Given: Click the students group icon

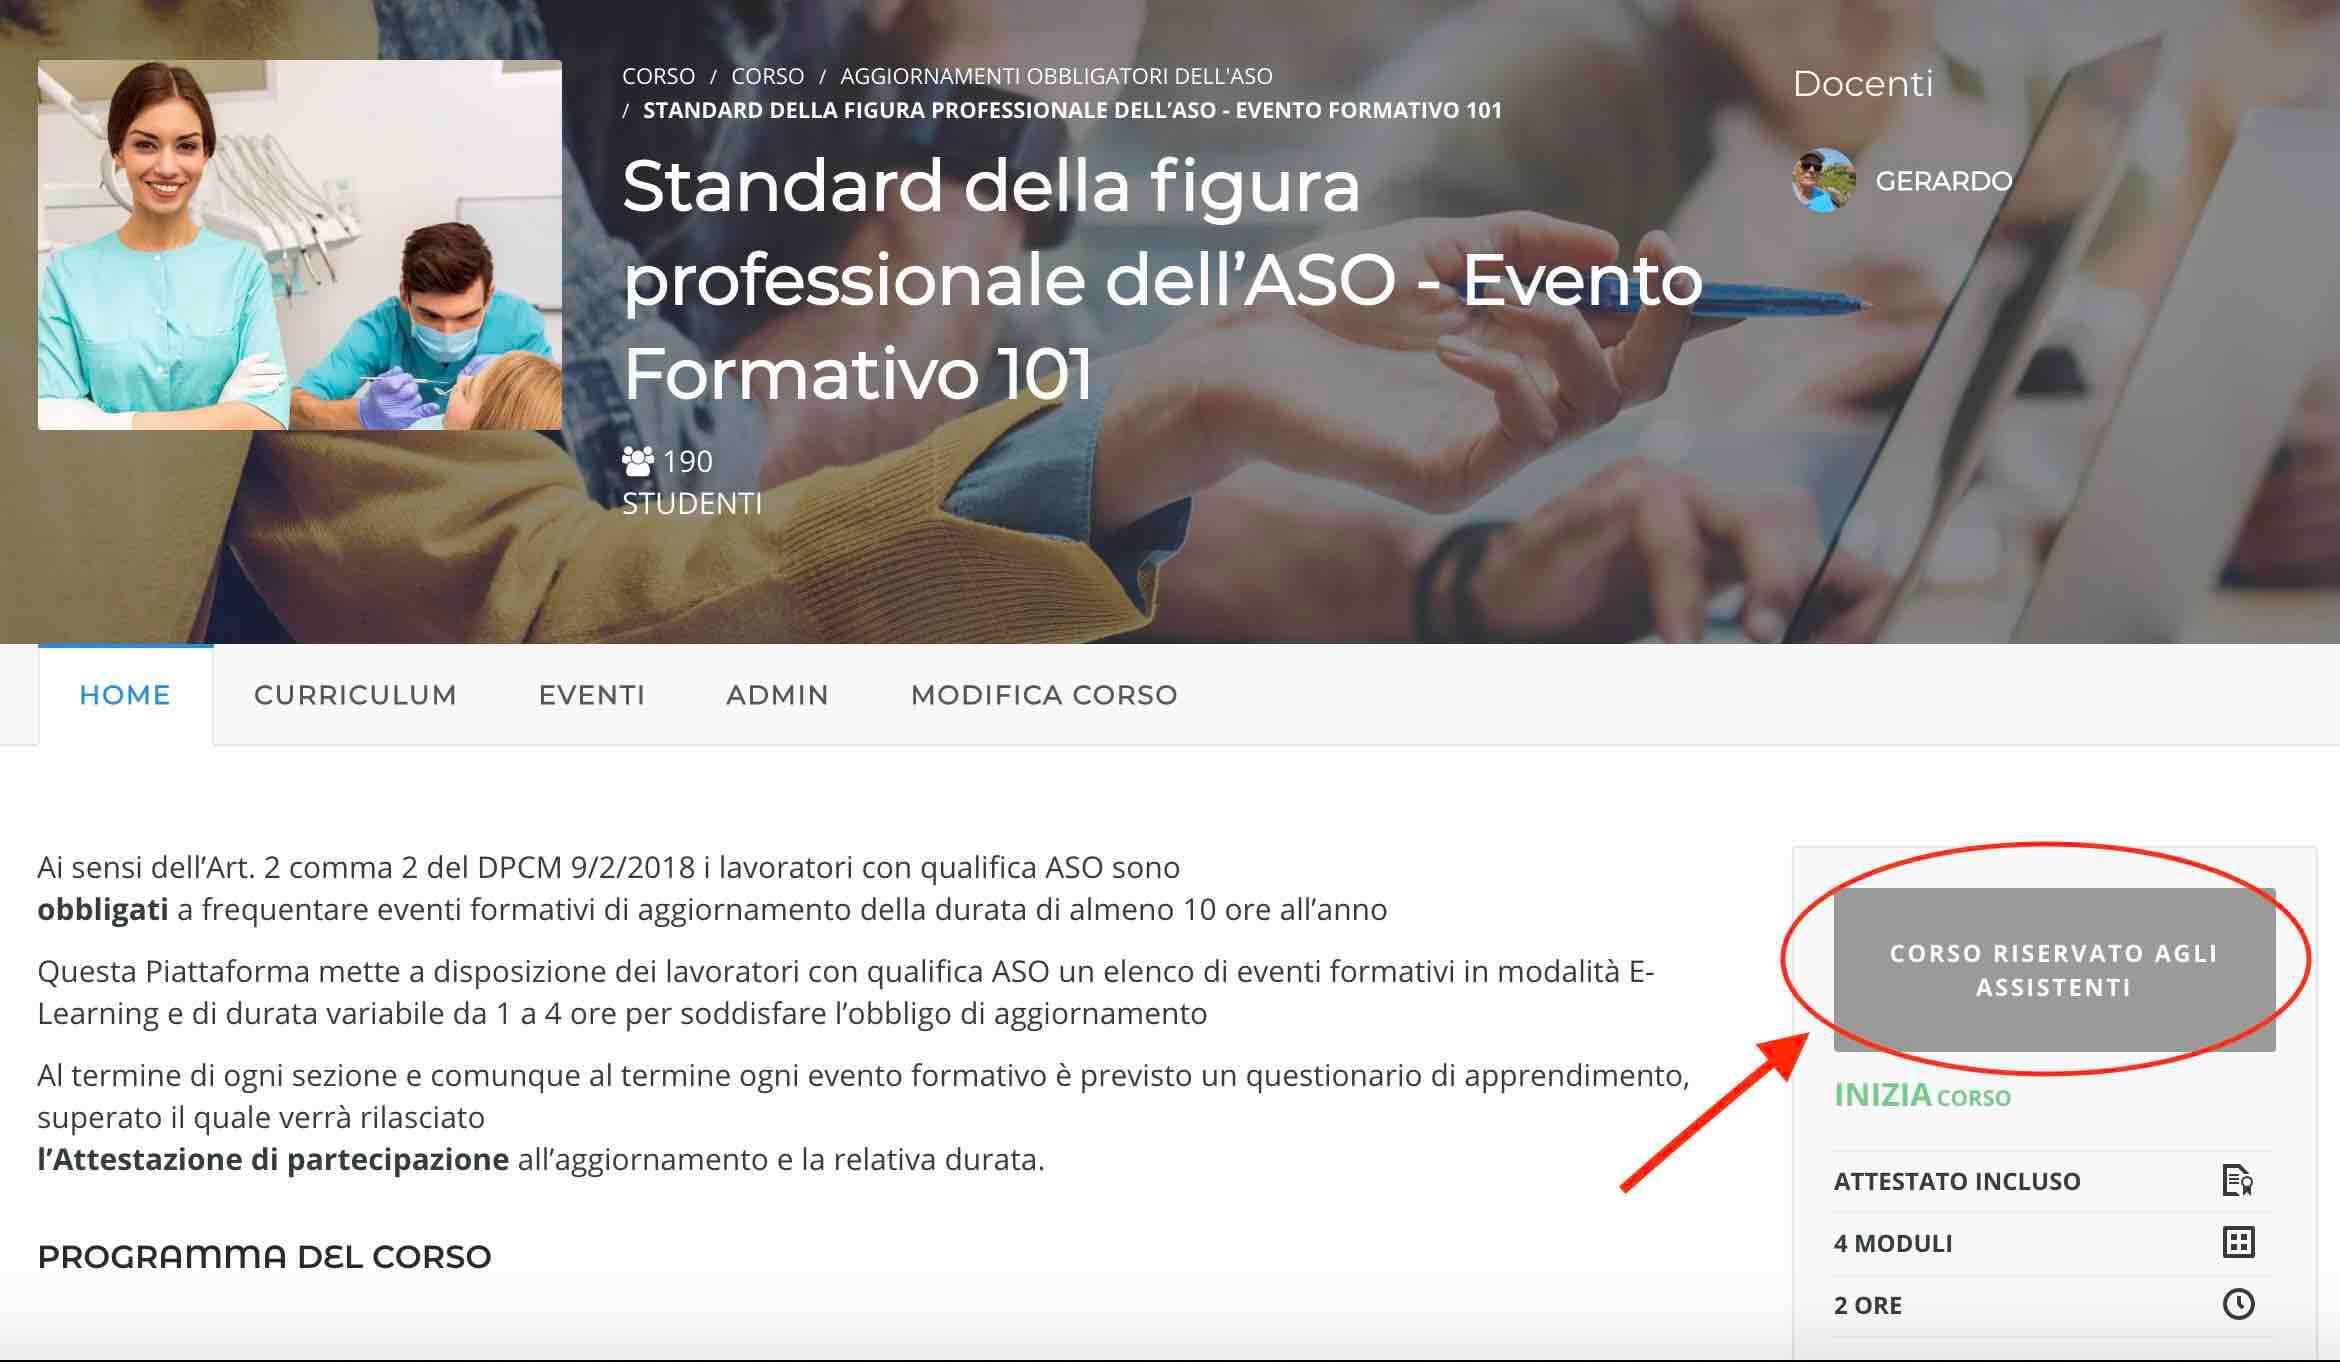Looking at the screenshot, I should (x=638, y=461).
